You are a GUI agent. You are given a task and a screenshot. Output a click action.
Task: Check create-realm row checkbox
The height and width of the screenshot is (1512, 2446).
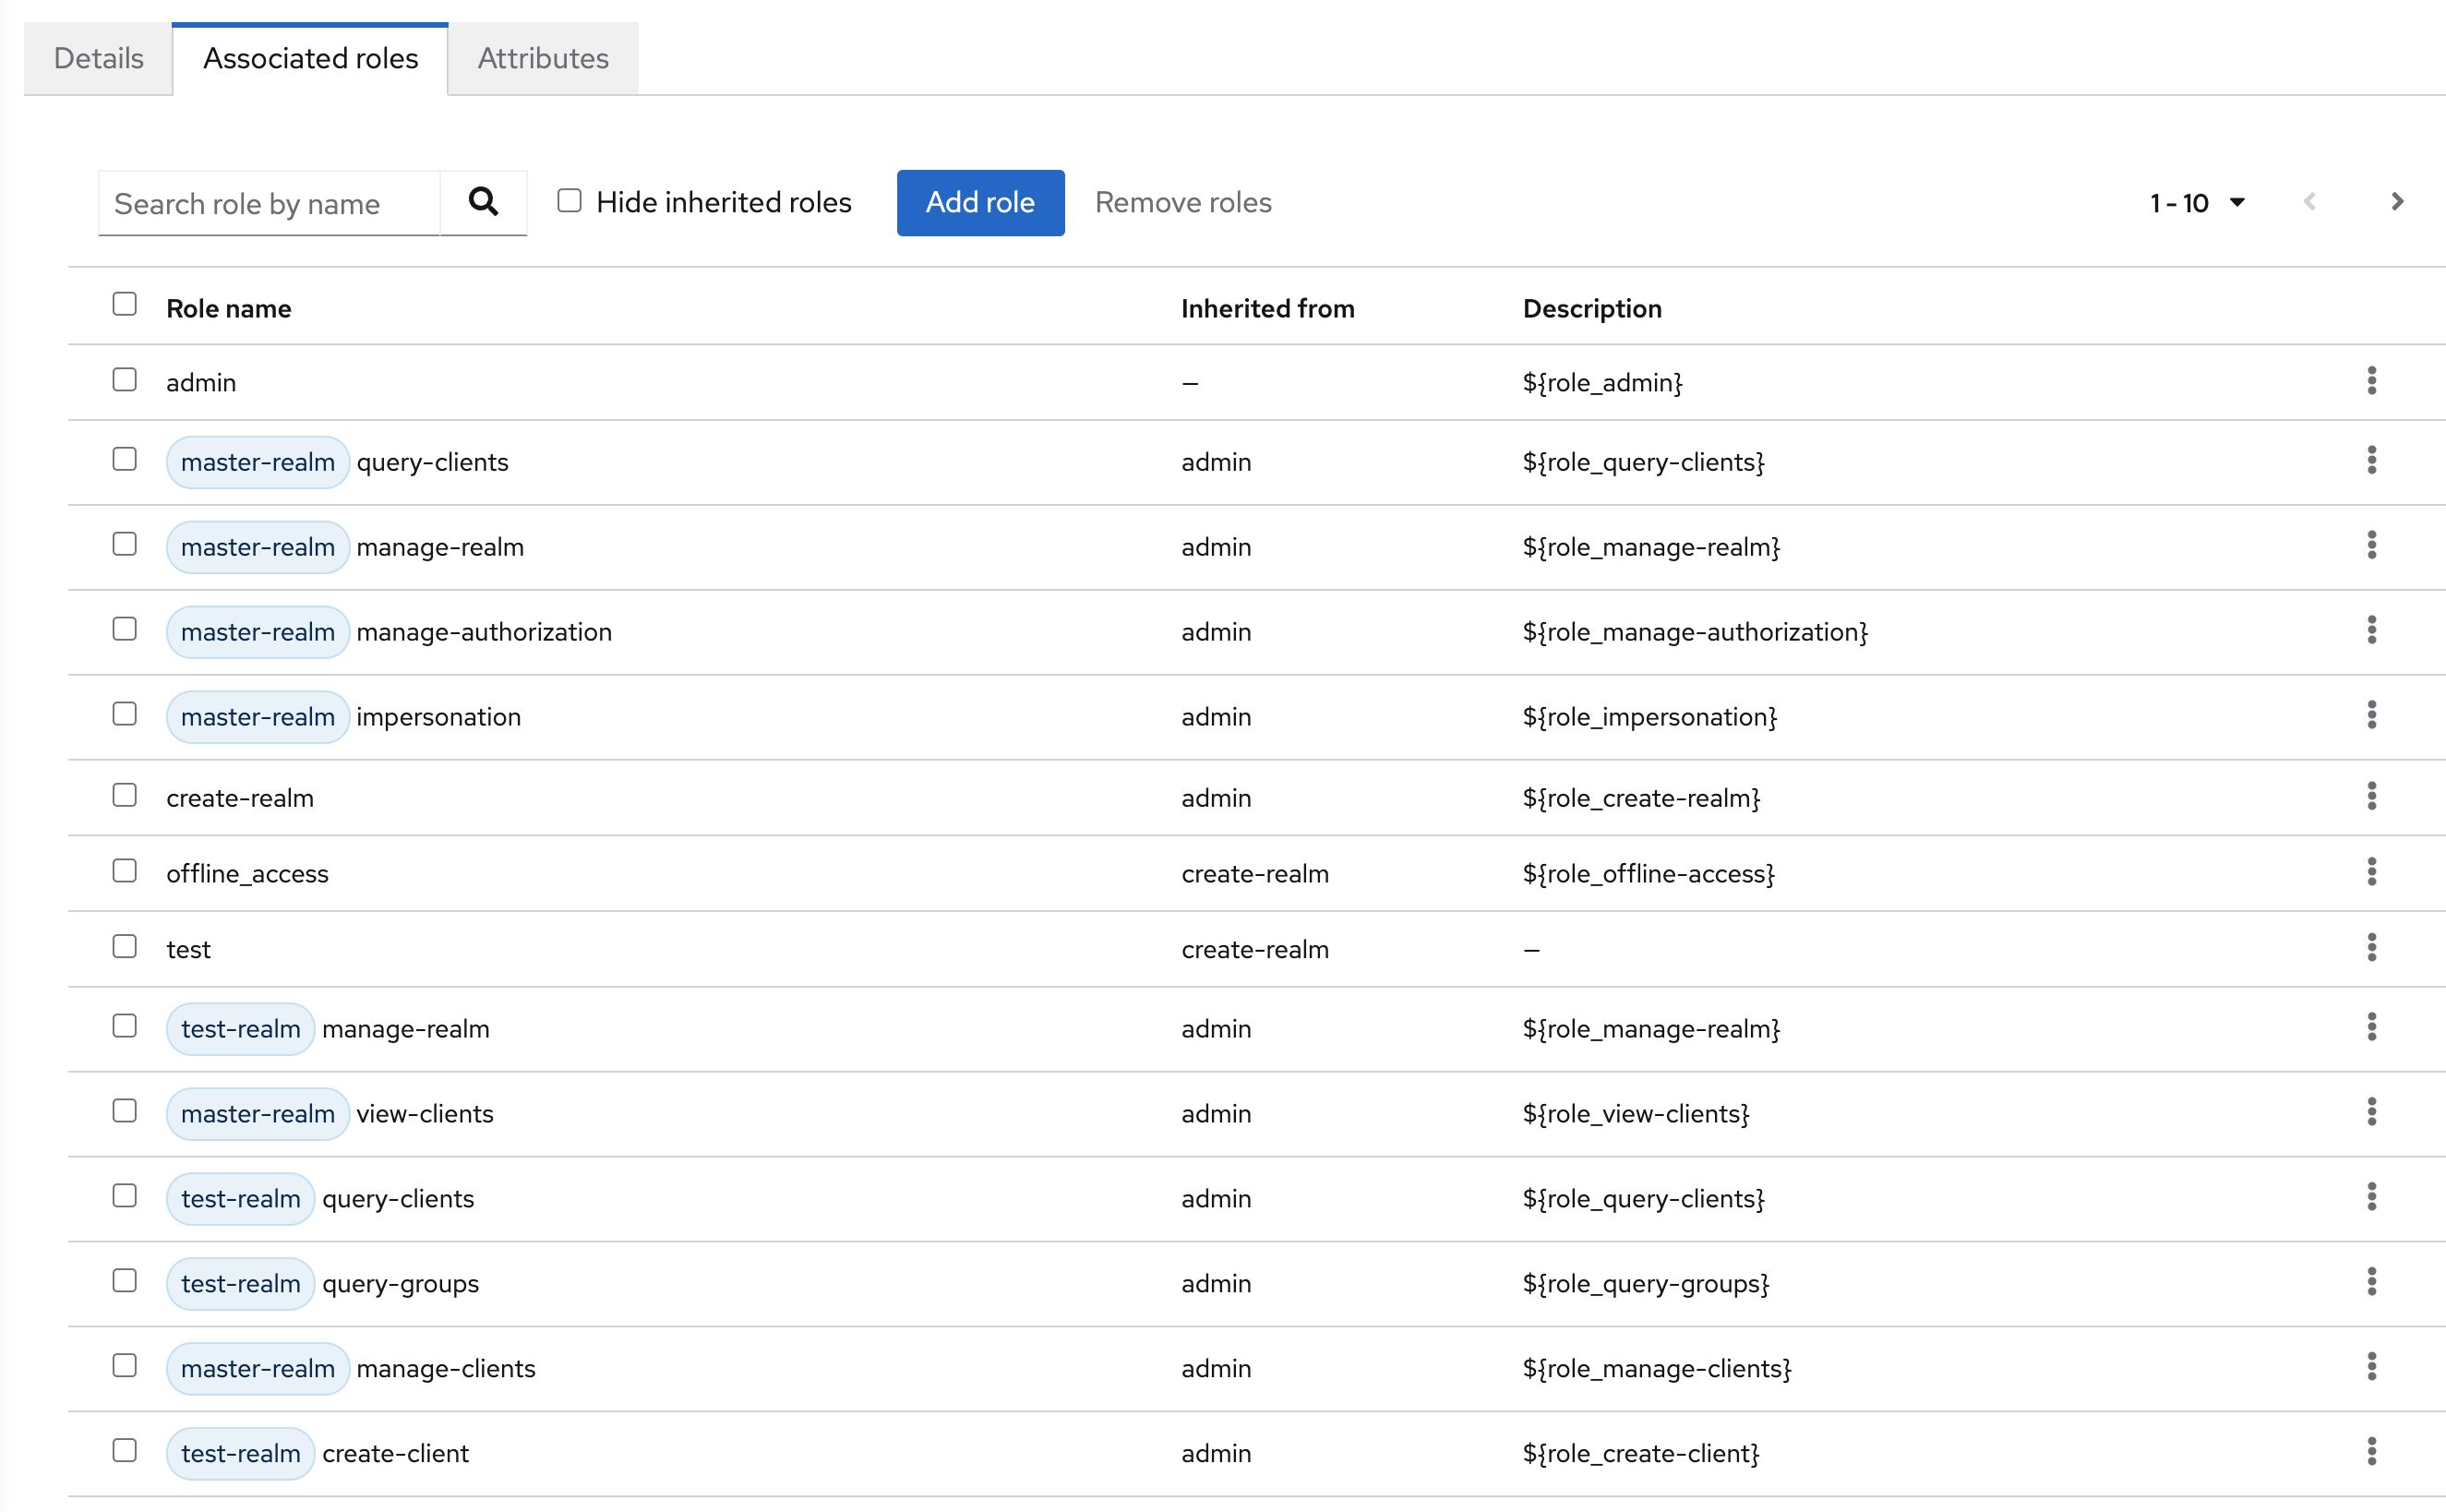coord(124,796)
